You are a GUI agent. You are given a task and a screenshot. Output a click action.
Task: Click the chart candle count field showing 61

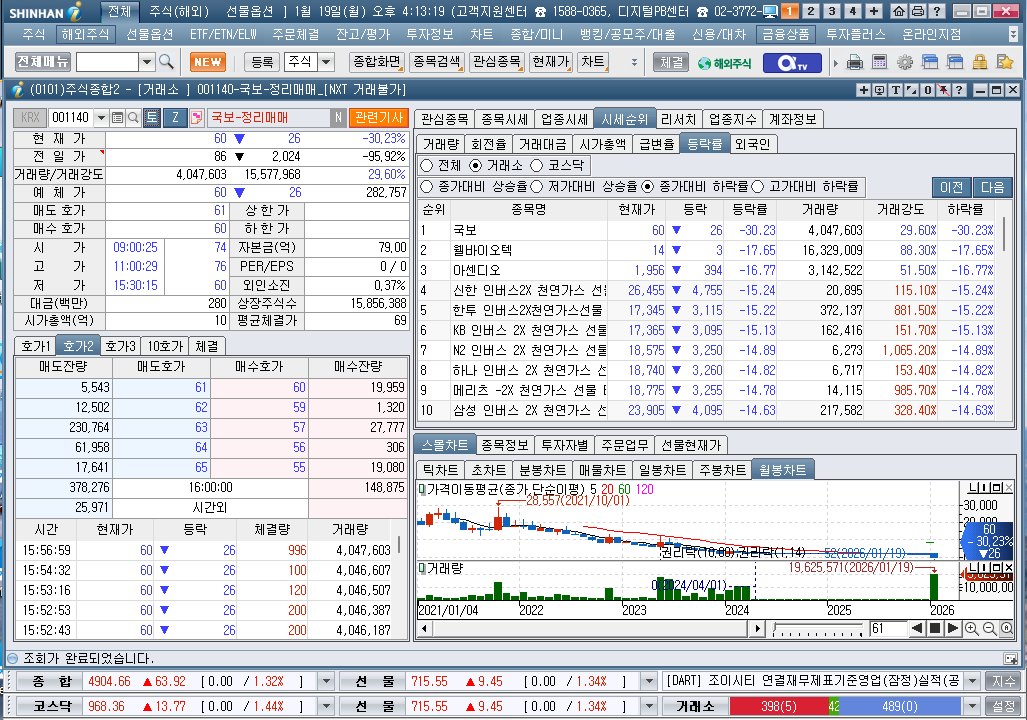click(888, 629)
